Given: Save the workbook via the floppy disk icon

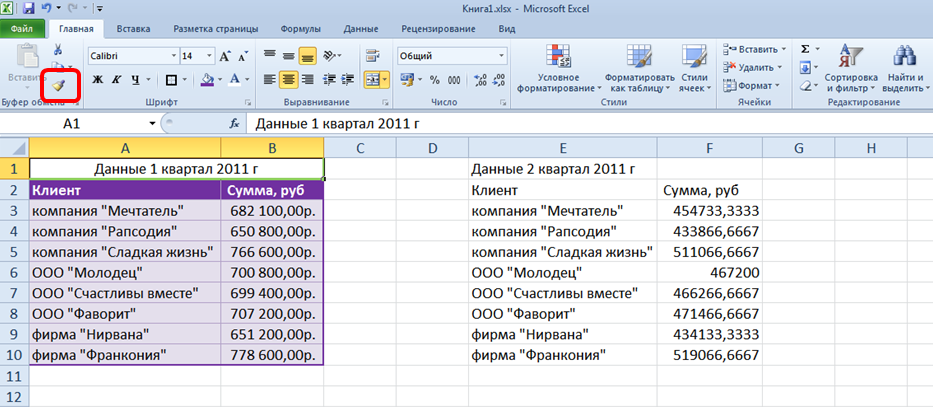Looking at the screenshot, I should click(29, 8).
